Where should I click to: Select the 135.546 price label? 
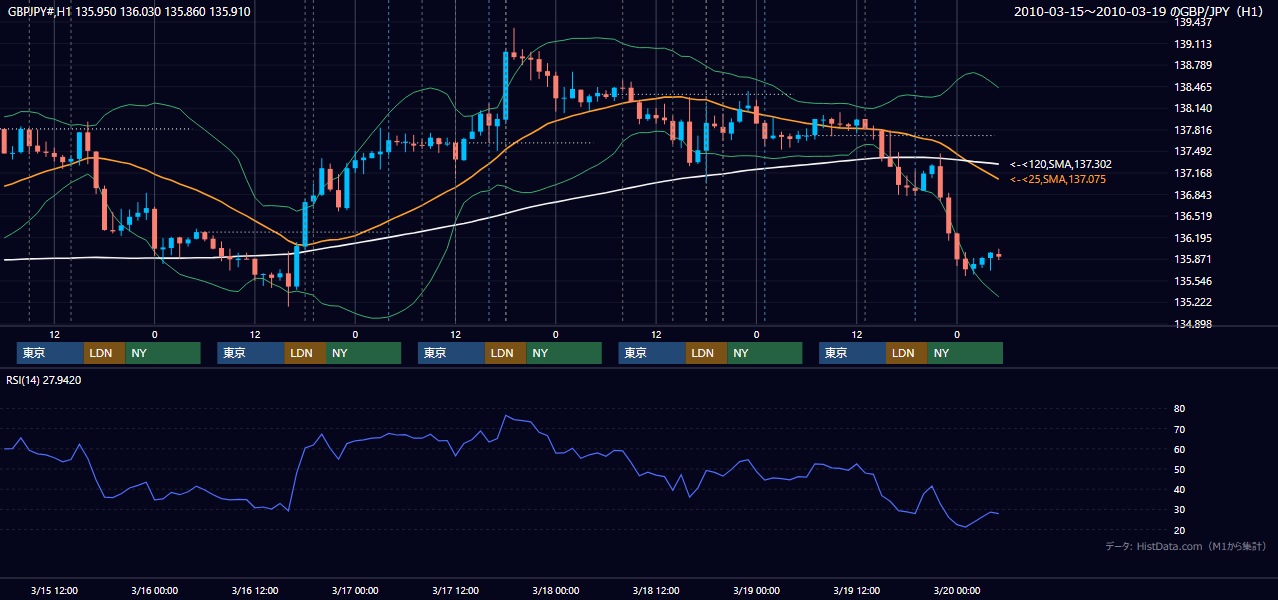(x=1193, y=281)
